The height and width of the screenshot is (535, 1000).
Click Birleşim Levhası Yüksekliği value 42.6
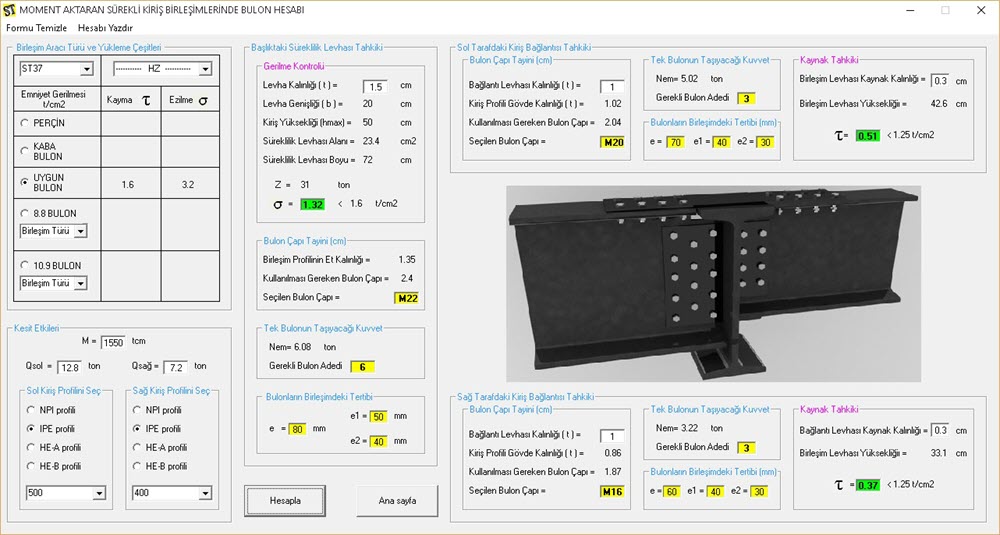coord(939,103)
